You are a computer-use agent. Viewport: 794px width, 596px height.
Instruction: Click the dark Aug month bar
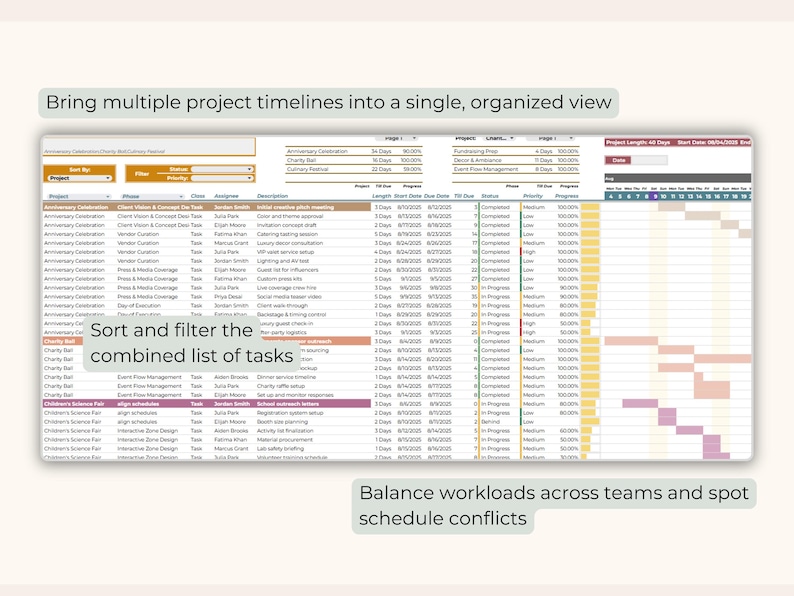coord(678,178)
